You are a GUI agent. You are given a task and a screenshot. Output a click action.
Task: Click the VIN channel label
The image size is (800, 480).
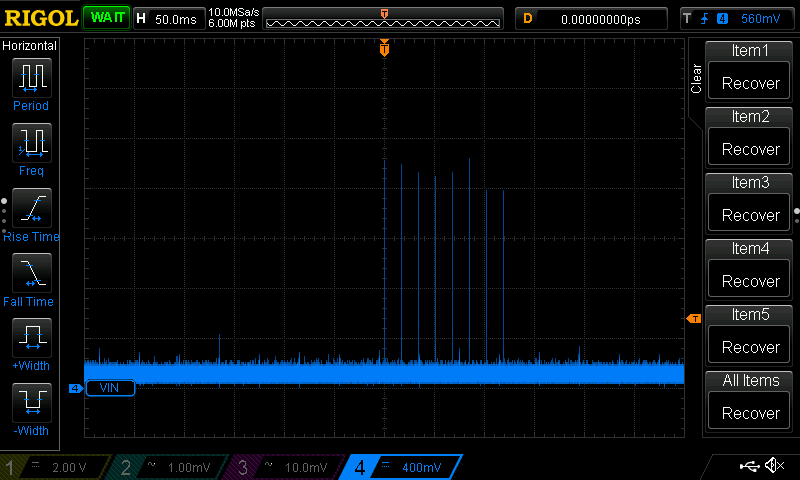[x=110, y=388]
